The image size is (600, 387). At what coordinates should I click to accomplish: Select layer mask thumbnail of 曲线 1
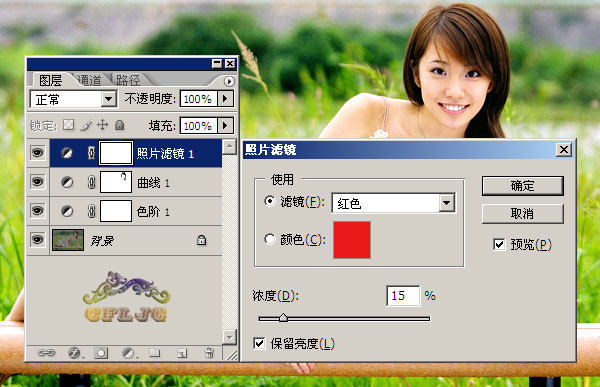coord(116,182)
